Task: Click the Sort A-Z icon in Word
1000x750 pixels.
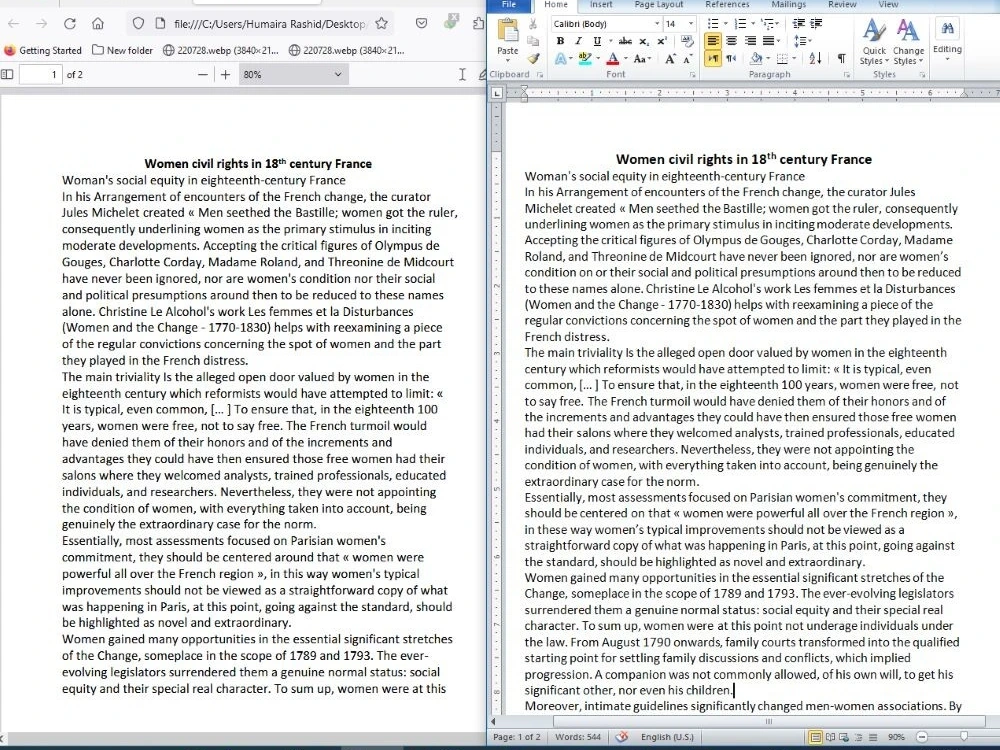Action: pyautogui.click(x=815, y=59)
